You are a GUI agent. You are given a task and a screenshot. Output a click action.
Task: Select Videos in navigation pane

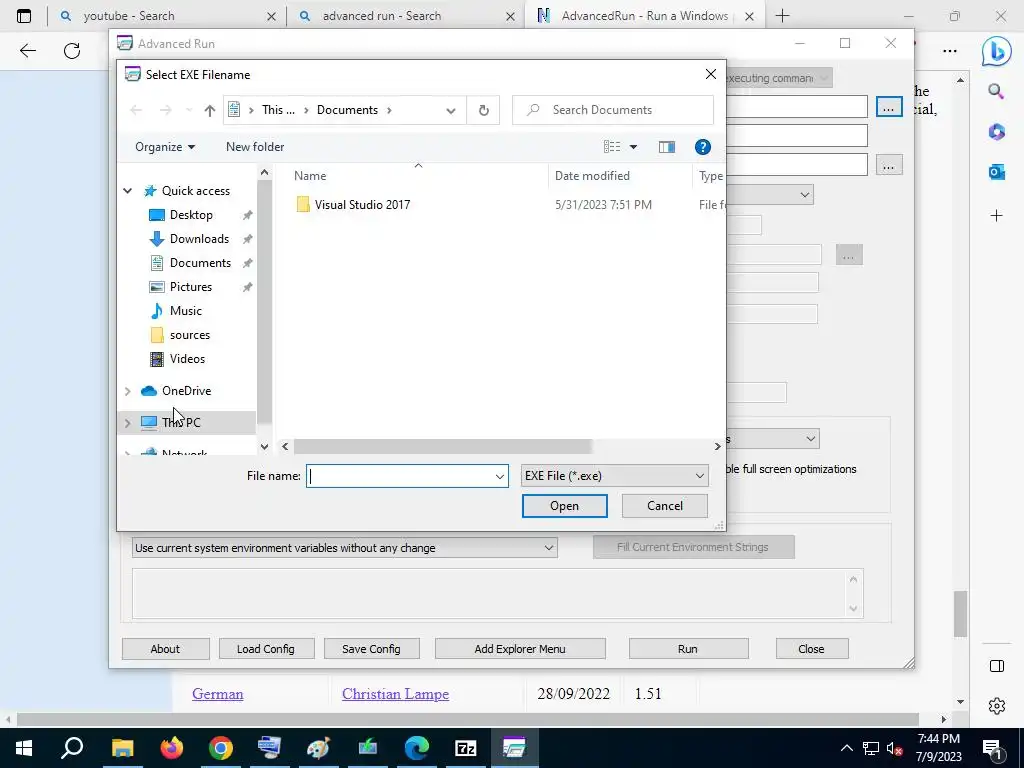[187, 359]
